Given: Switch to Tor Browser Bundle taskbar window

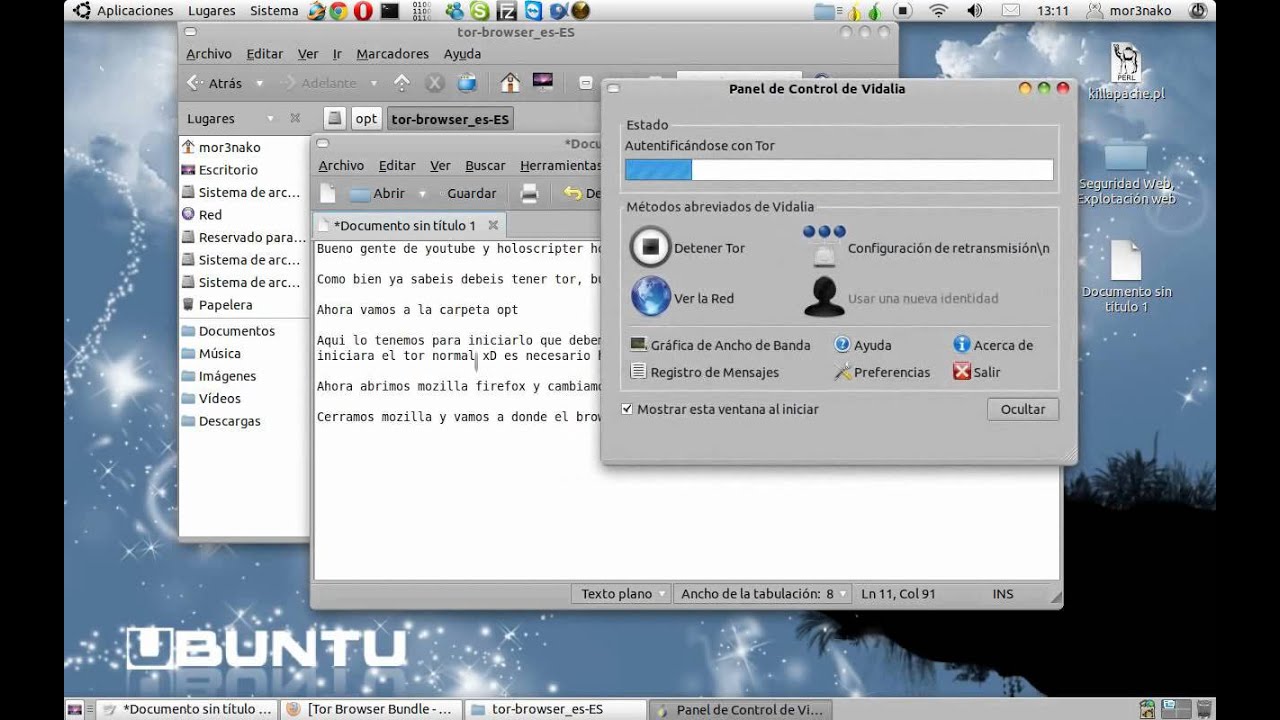Looking at the screenshot, I should pyautogui.click(x=371, y=709).
